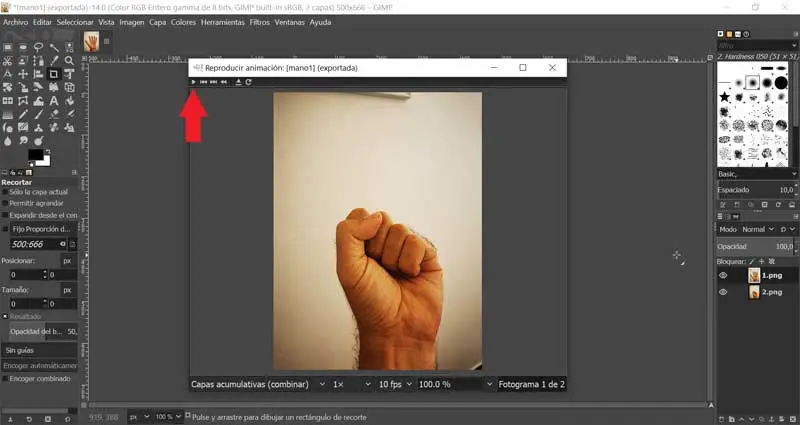Select the Alignment tool
800x425 pixels.
click(38, 74)
